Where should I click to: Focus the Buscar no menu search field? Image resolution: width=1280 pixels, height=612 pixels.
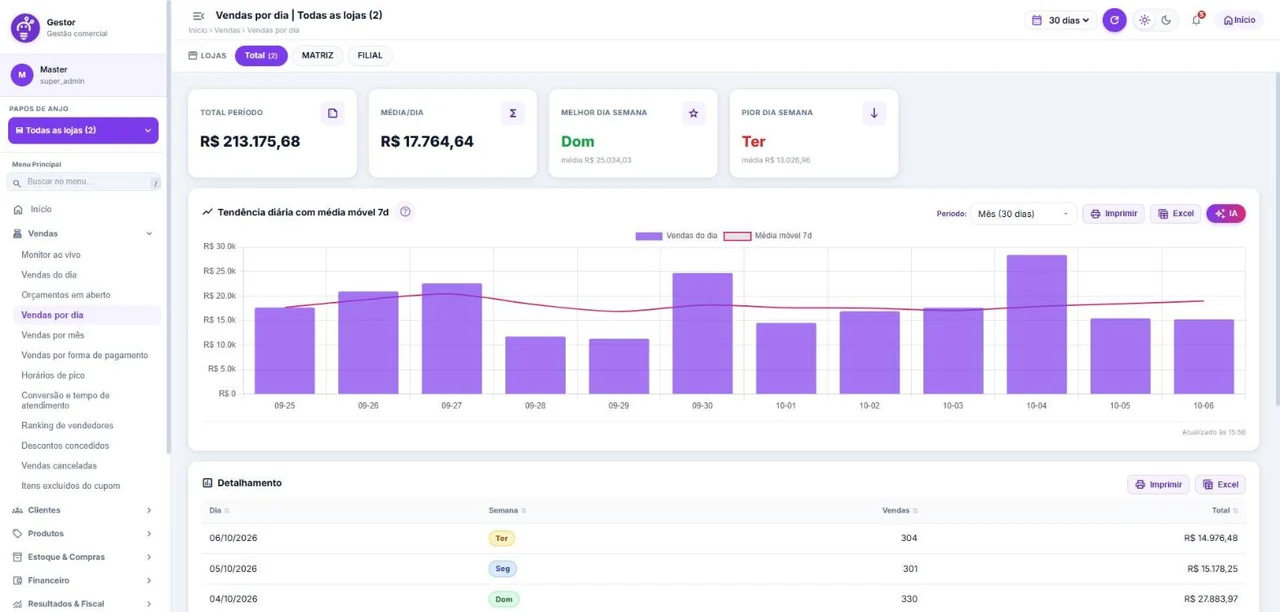[x=84, y=182]
